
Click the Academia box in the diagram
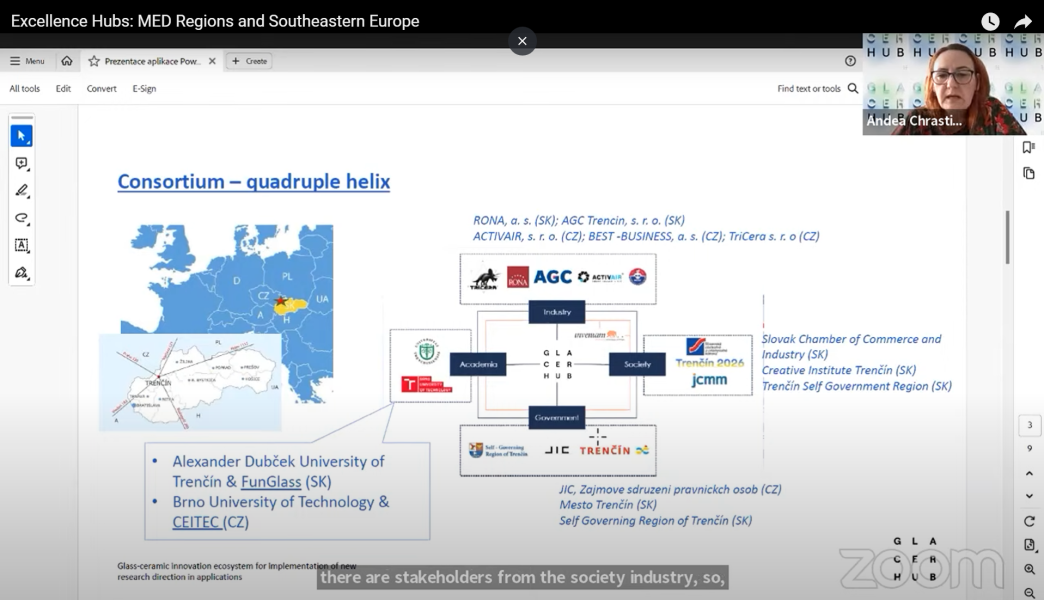[478, 364]
